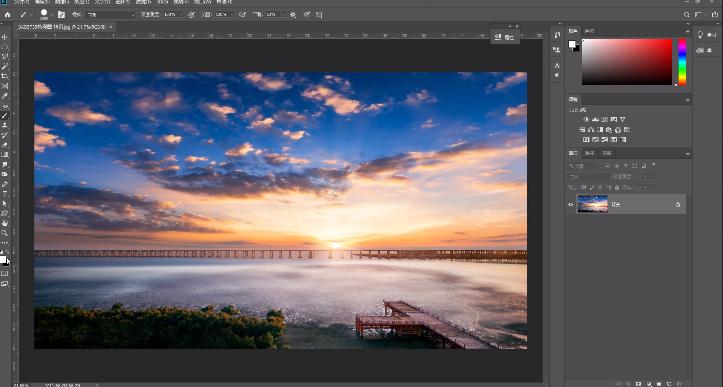723x387 pixels.
Task: Add an Invert adjustment layer
Action: (586, 139)
